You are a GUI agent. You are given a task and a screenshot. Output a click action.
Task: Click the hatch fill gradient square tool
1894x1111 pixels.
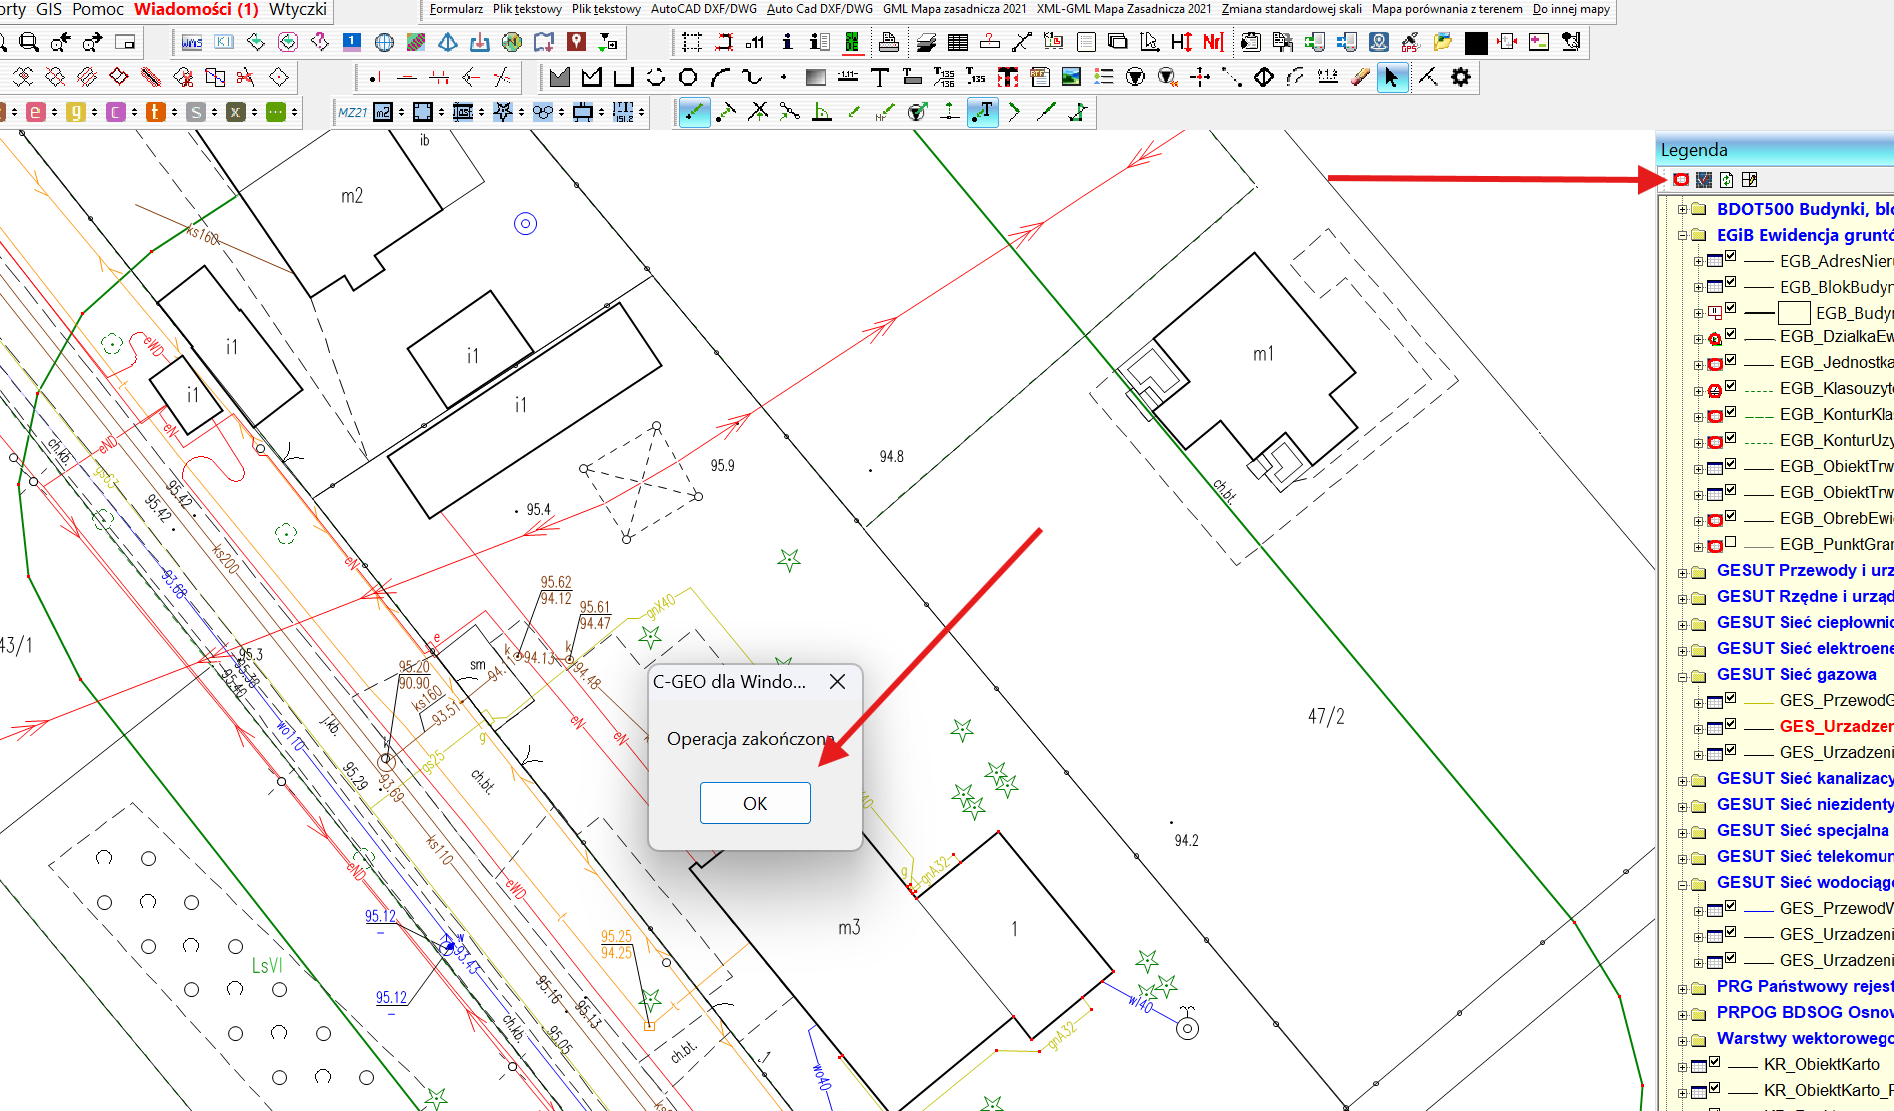pyautogui.click(x=815, y=77)
